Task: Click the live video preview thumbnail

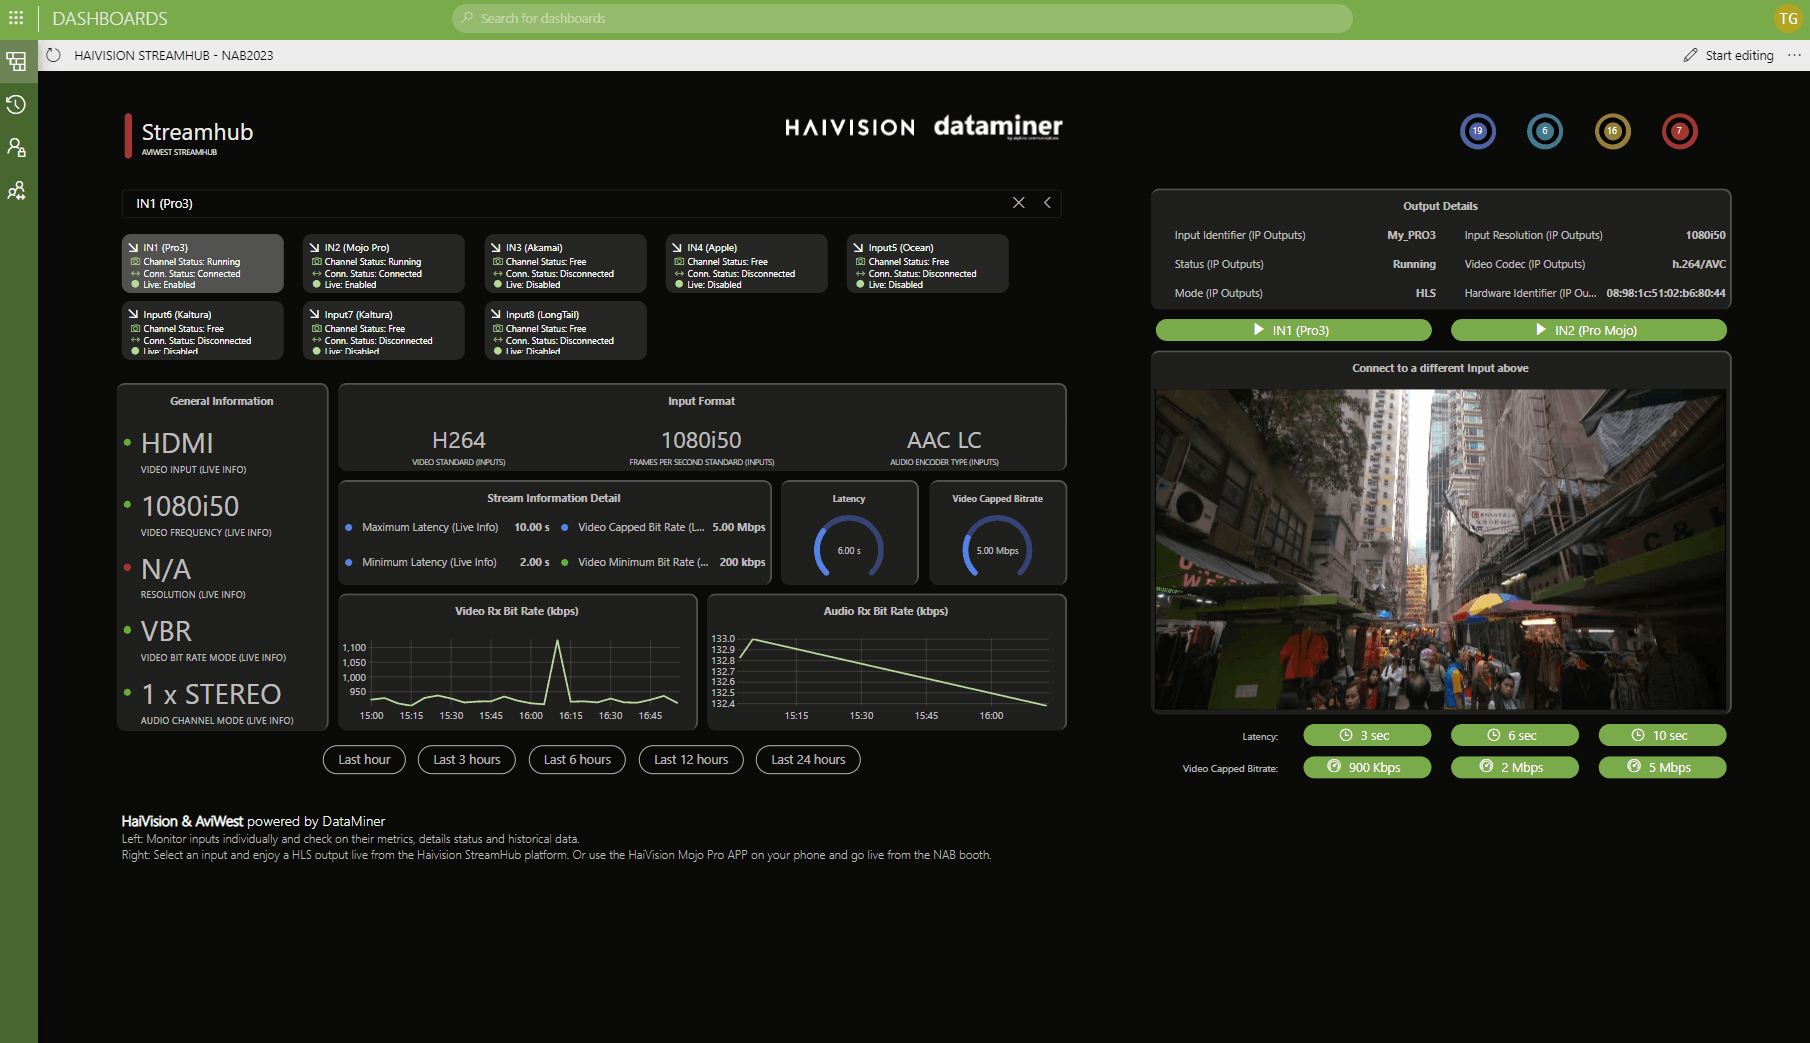Action: click(x=1440, y=550)
